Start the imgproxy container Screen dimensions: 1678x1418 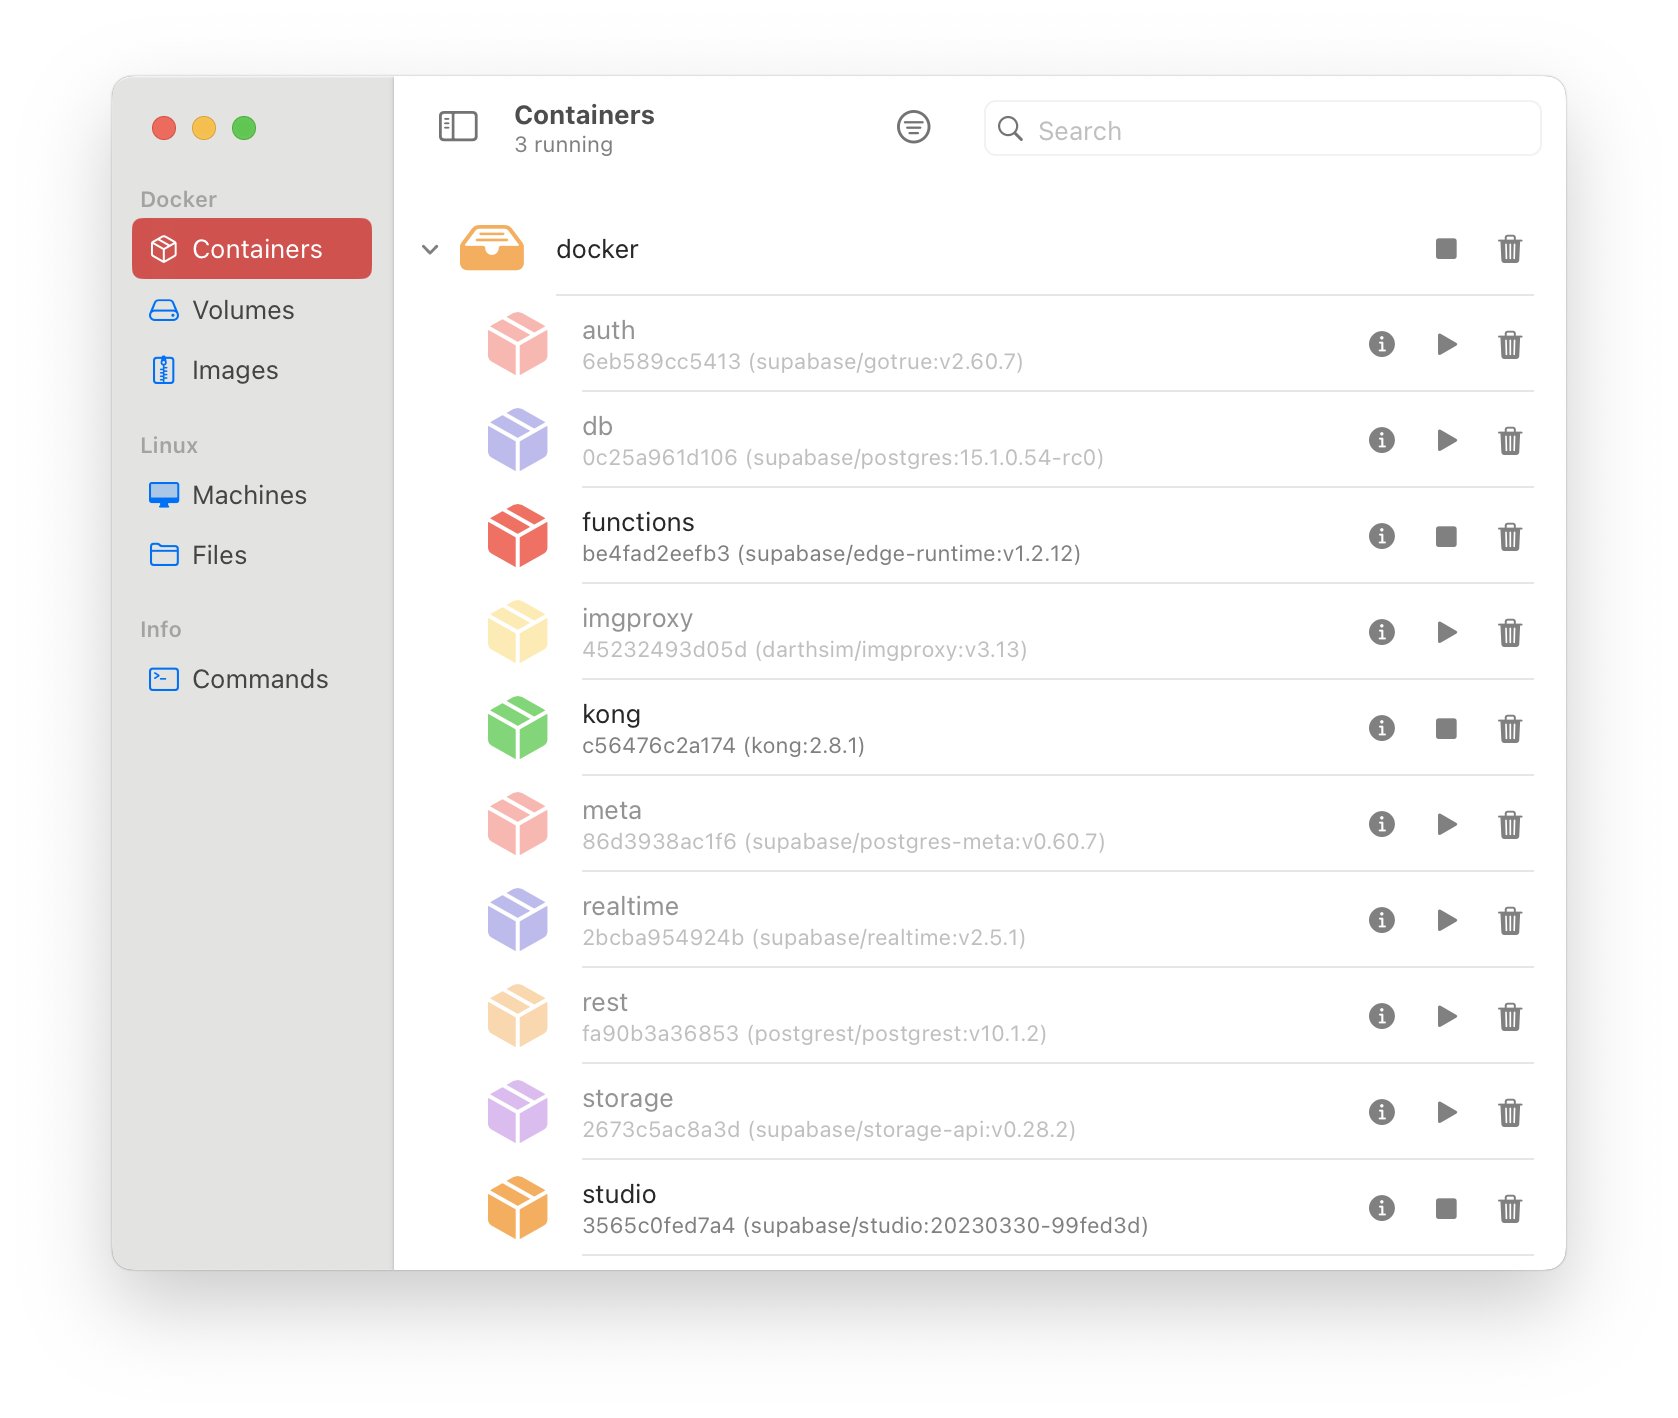(1446, 632)
